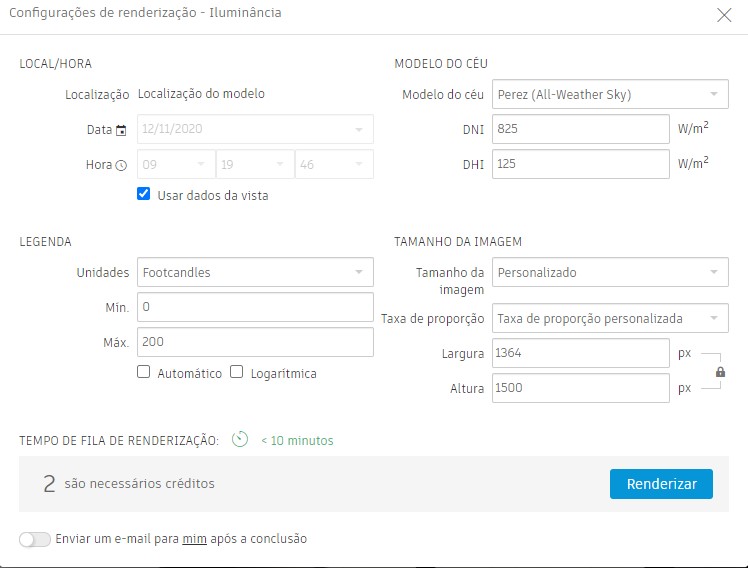Open the Unidades dropdown showing Footcandles
Viewport: 748px width, 568px height.
pyautogui.click(x=254, y=272)
